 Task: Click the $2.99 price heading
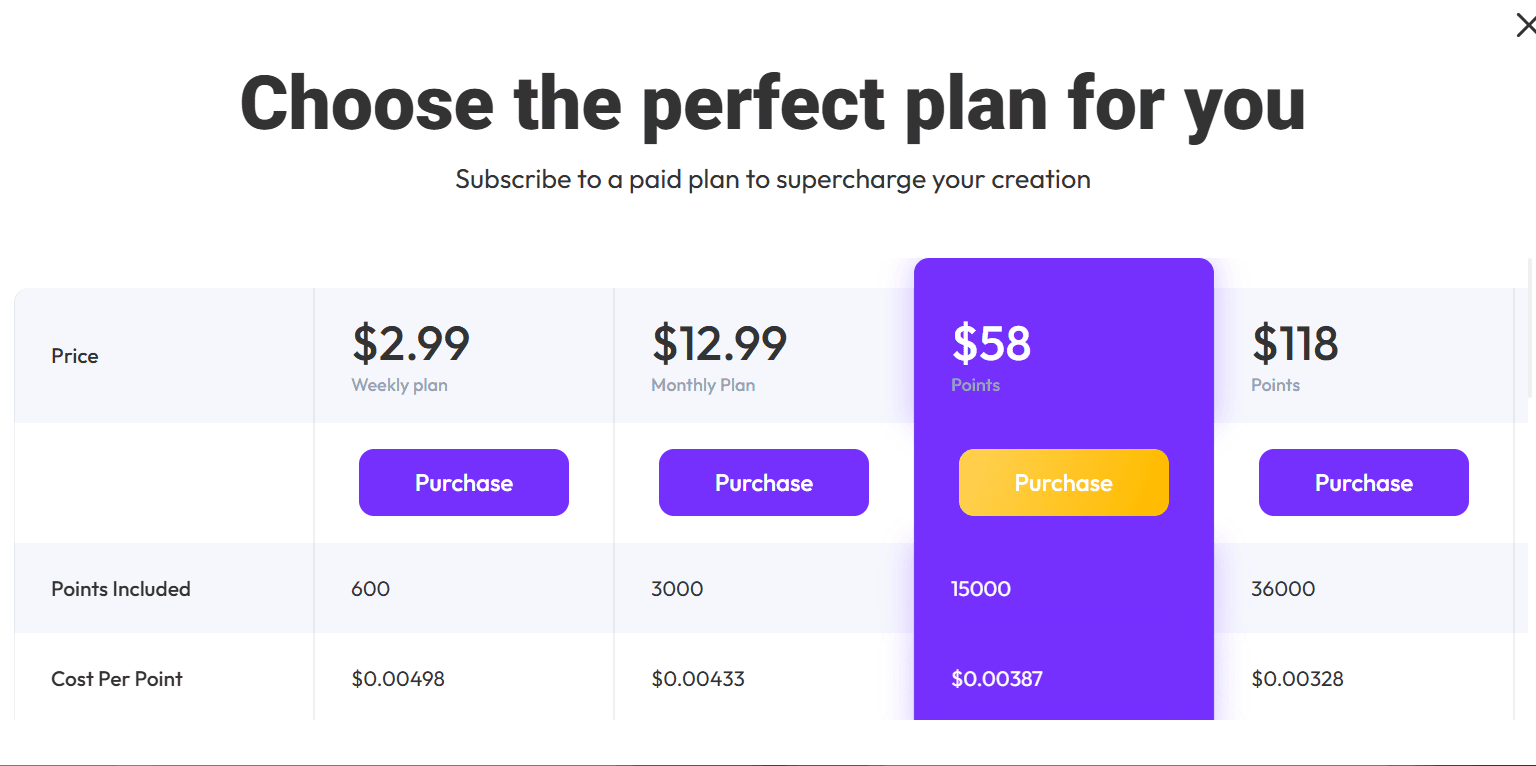[411, 344]
